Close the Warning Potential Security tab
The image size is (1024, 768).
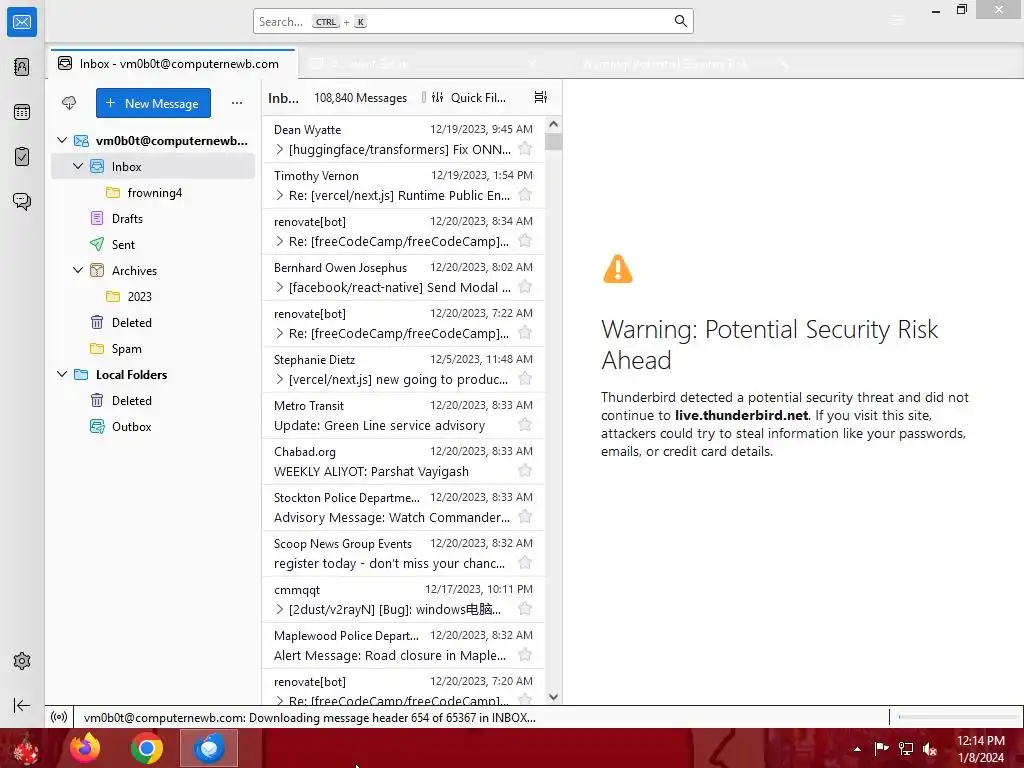(784, 64)
